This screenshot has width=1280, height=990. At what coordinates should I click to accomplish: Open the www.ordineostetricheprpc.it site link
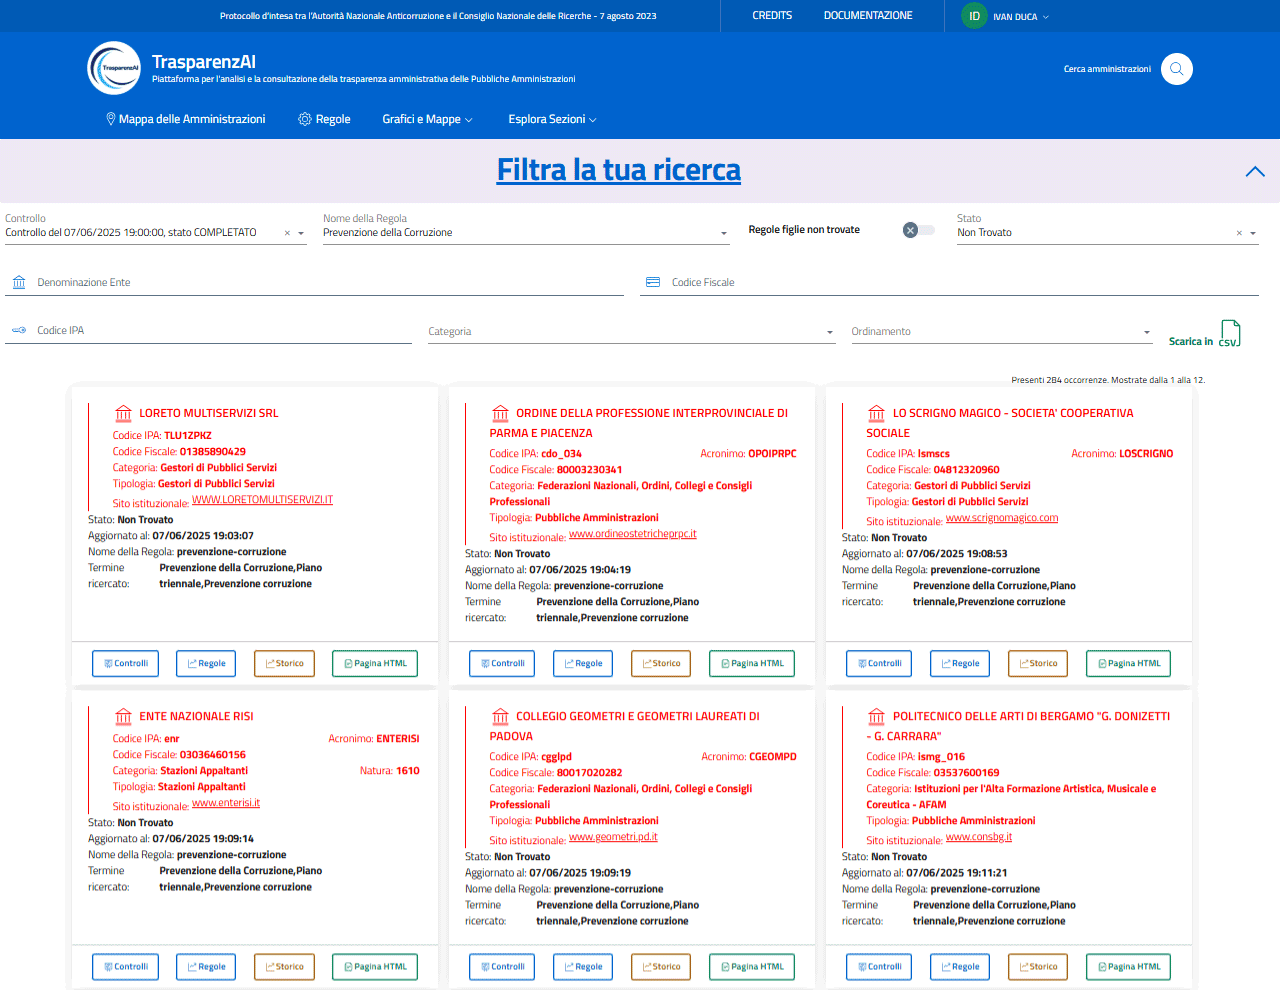[x=633, y=533]
